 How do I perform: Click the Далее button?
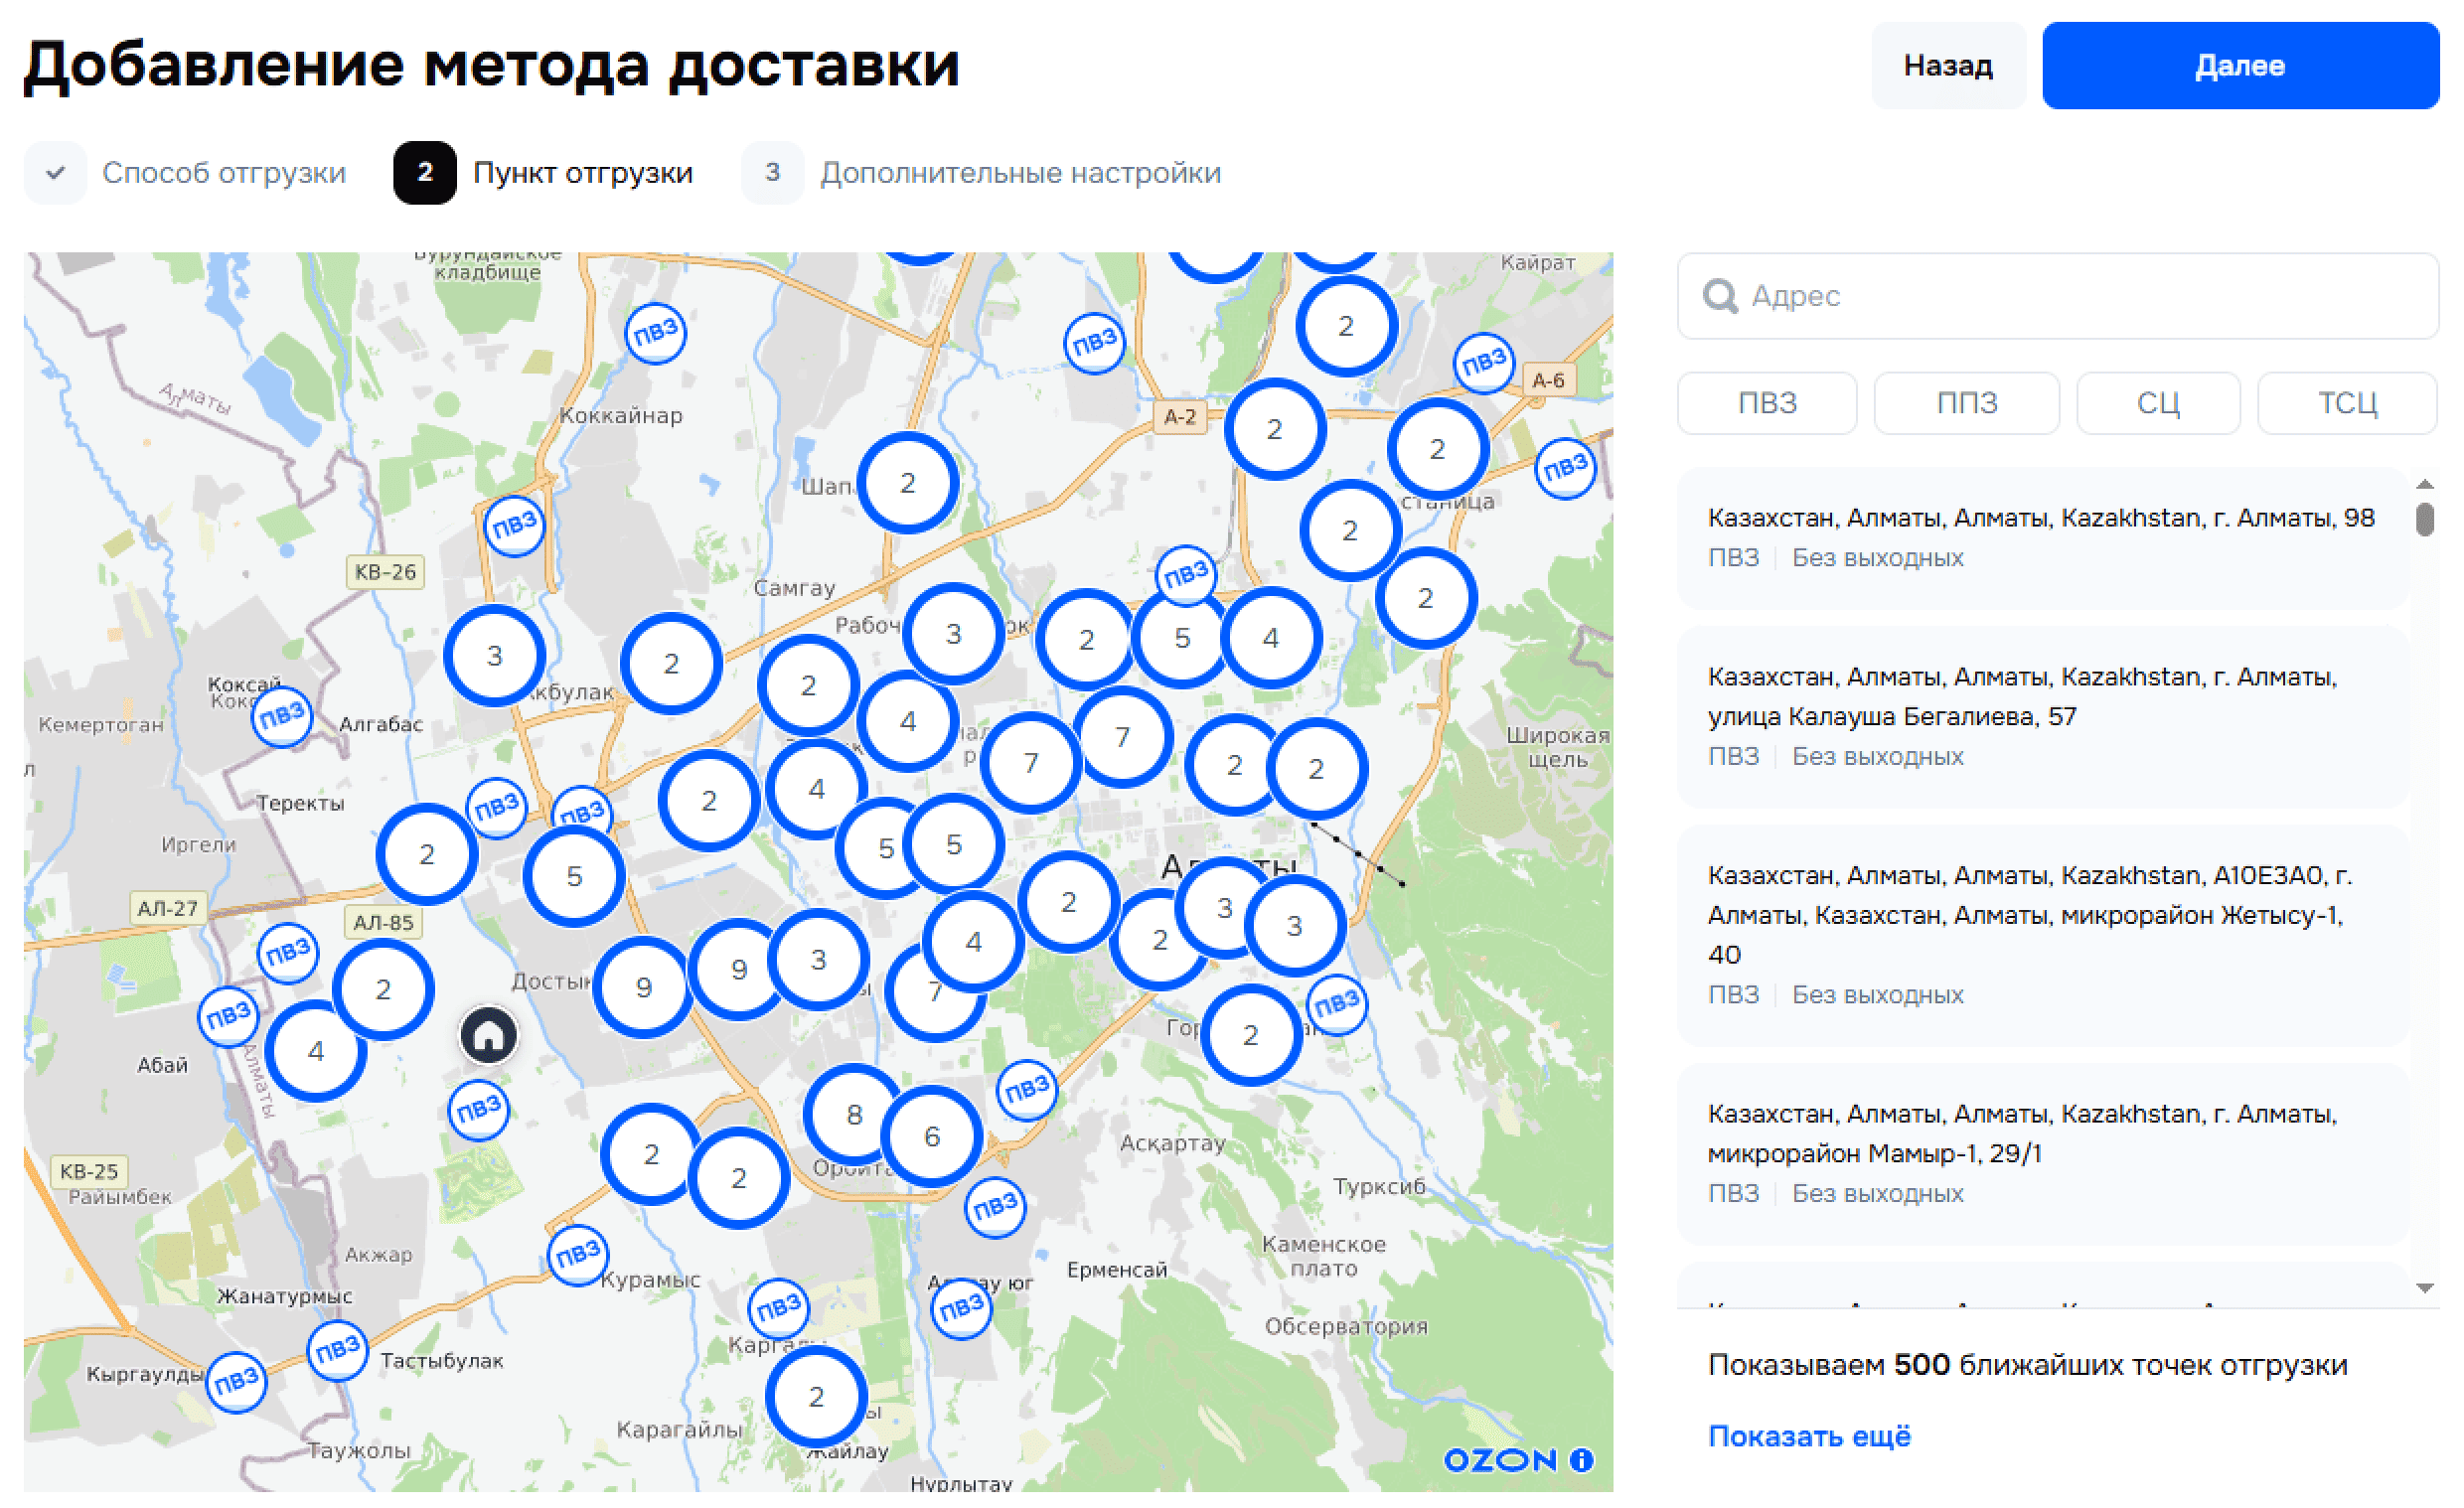click(x=2239, y=66)
